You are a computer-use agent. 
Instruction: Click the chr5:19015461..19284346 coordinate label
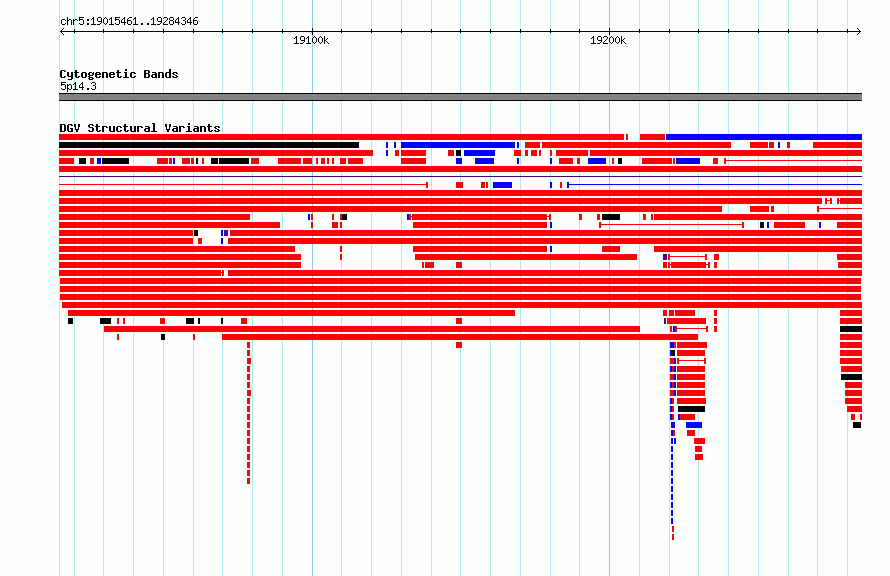coord(129,22)
